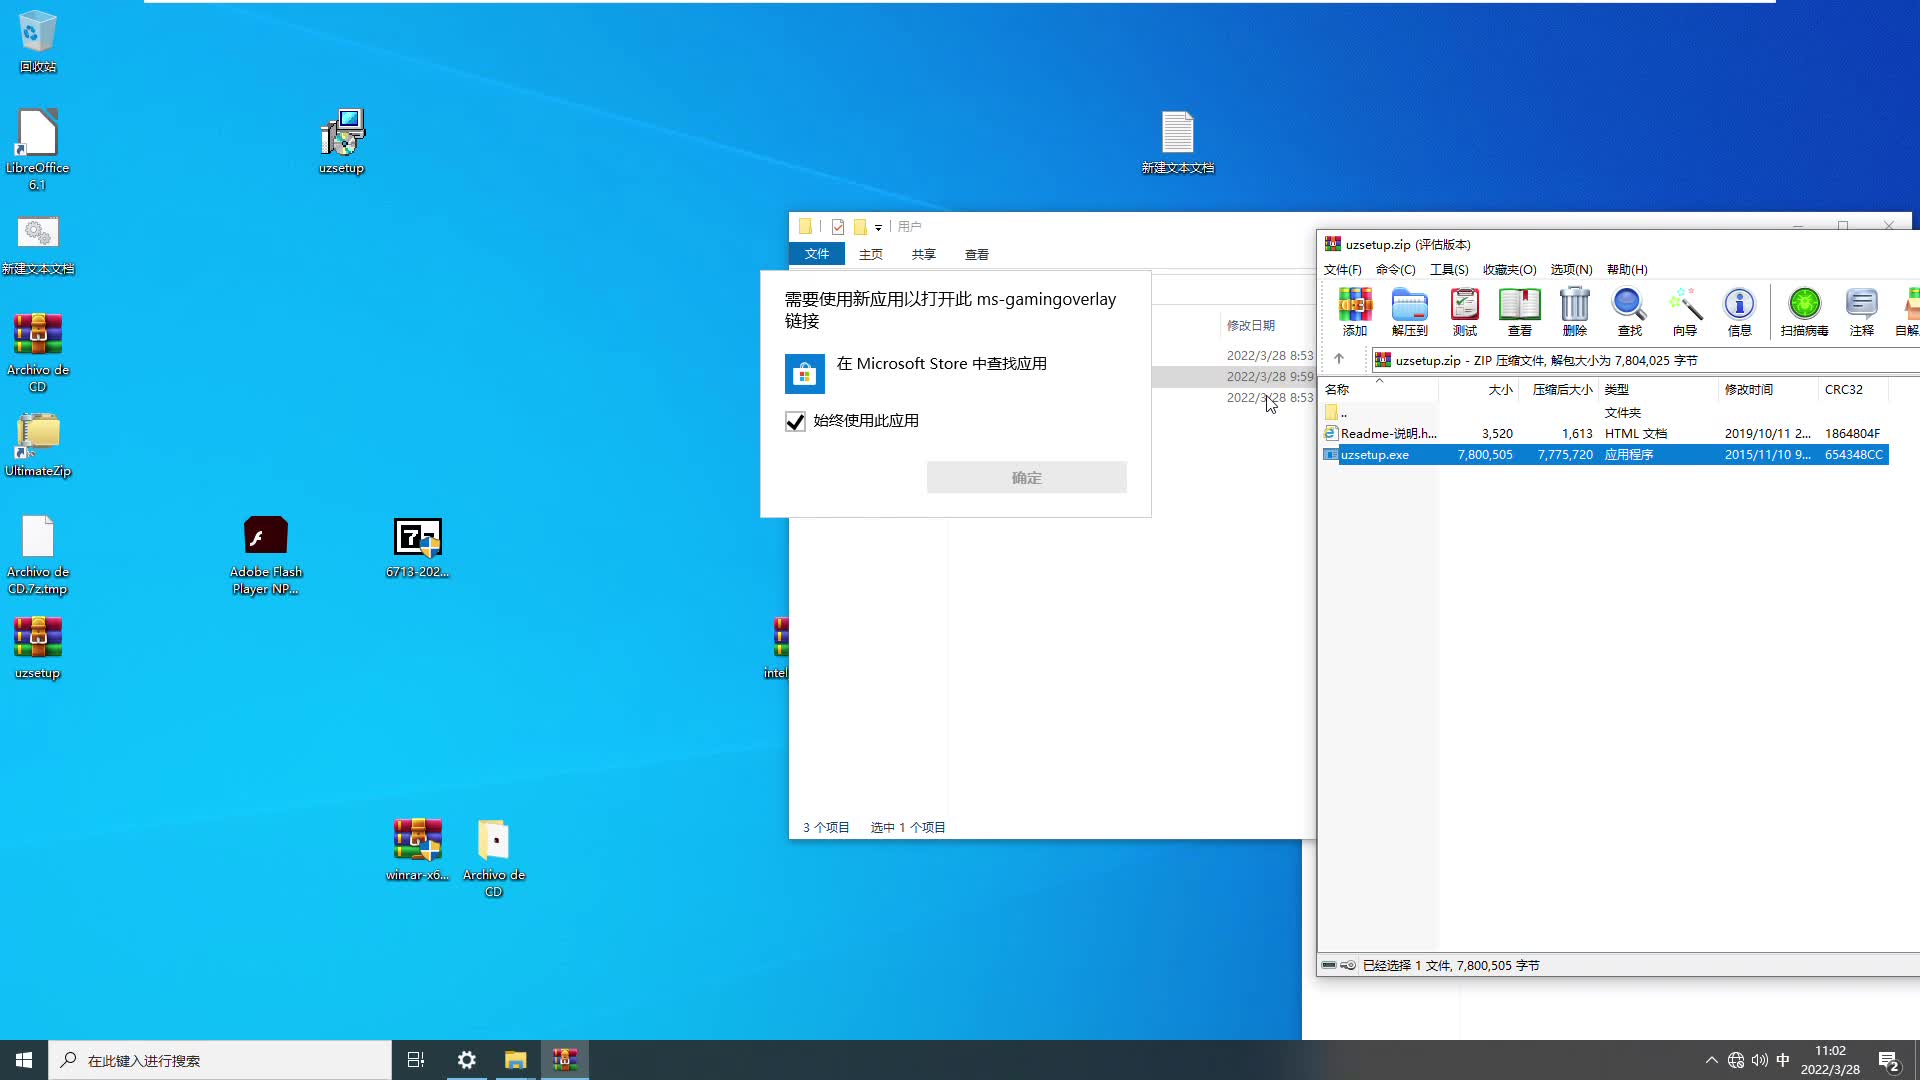Select the Adobe Flash Player NP desktop icon

coord(266,556)
